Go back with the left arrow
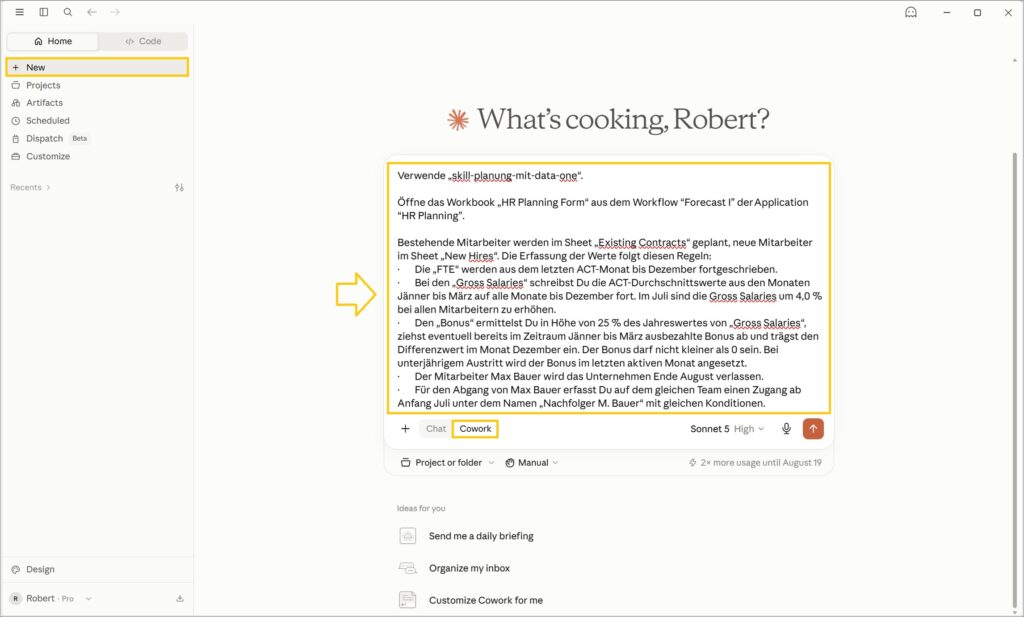 point(92,12)
